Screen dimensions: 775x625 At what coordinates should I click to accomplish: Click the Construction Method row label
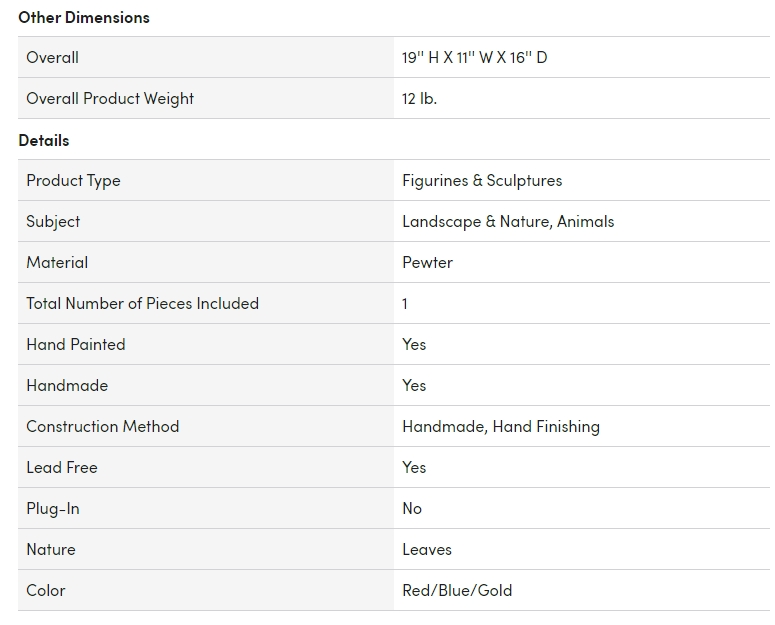click(x=102, y=426)
